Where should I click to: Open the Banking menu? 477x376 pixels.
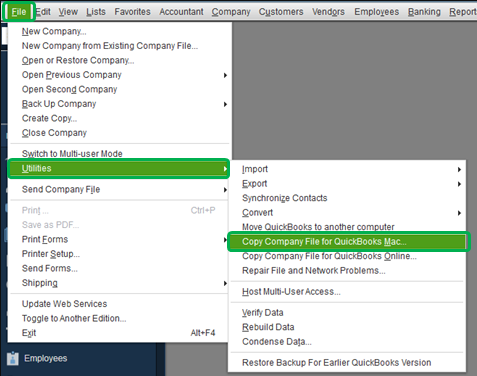point(424,12)
